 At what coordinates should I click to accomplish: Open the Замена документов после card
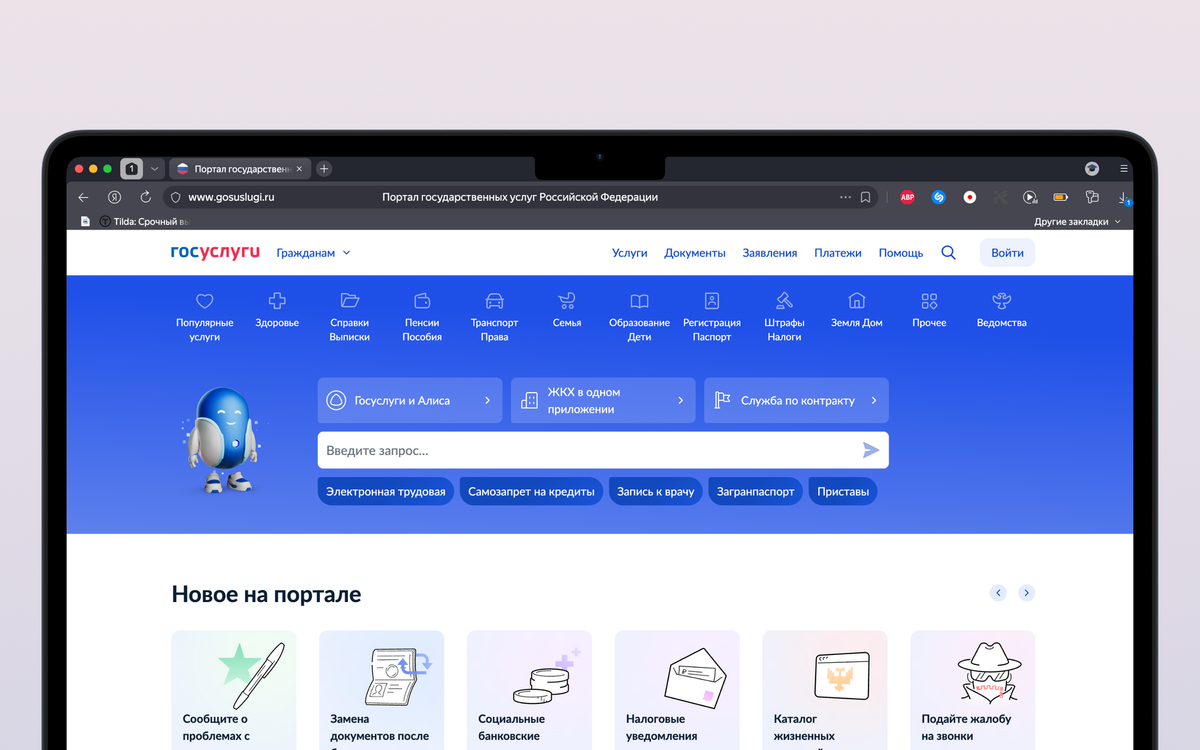click(382, 690)
